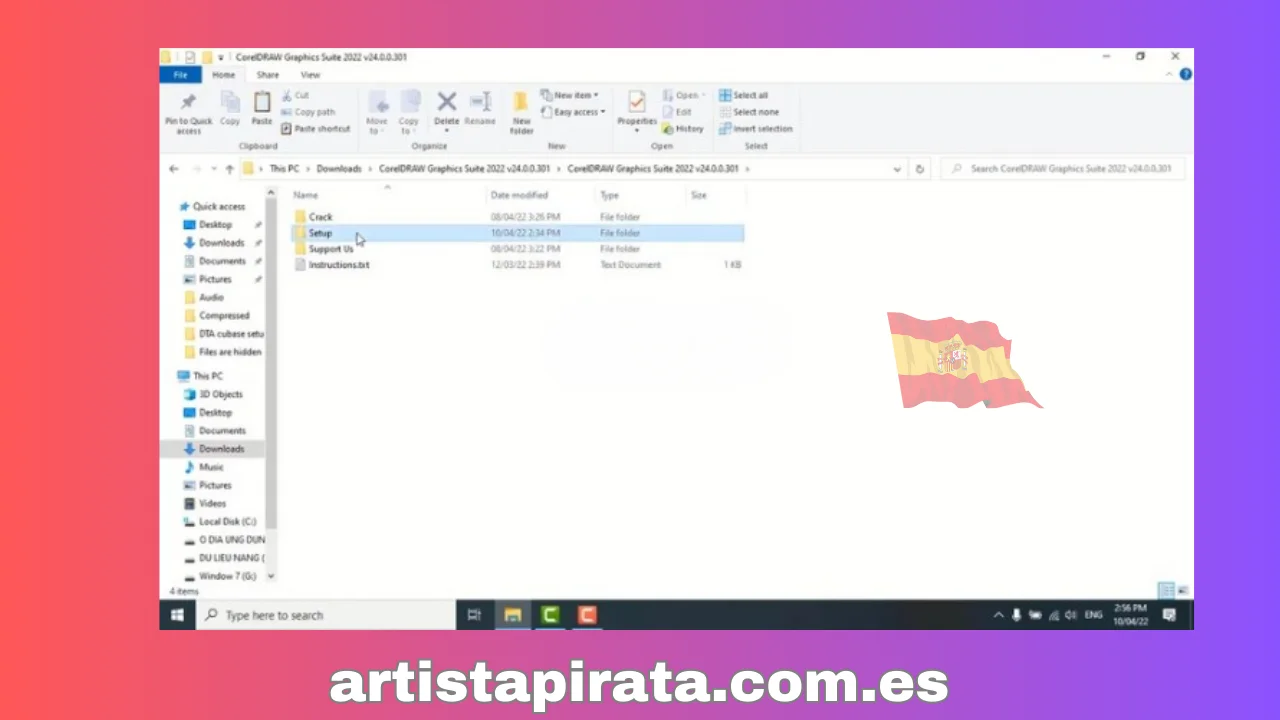Open New item dropdown
Screen dimensions: 1280x720
coord(569,95)
